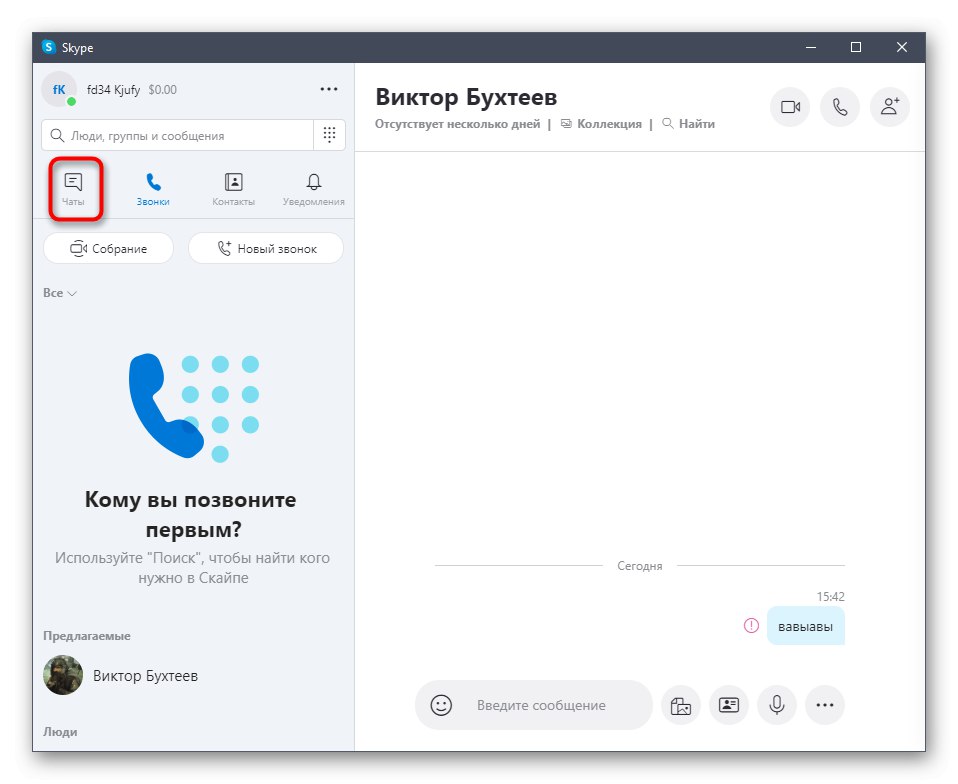Click the Skype logo in the title bar
Screen dimensions: 958x784
[x=49, y=47]
